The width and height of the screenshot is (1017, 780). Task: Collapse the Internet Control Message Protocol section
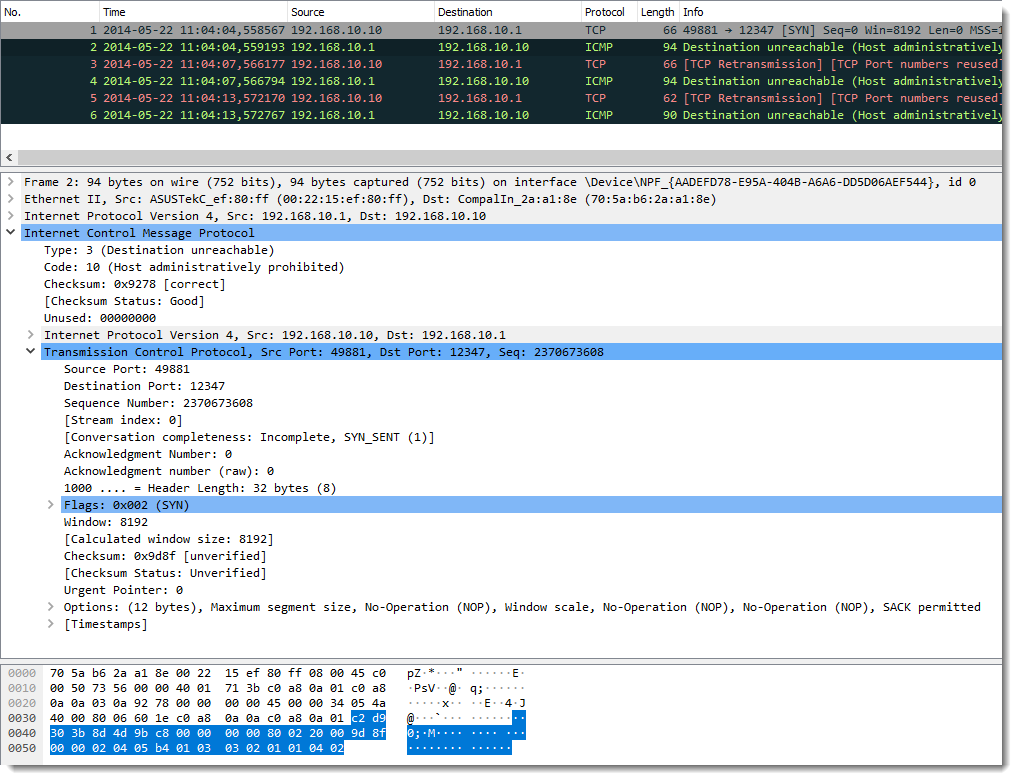click(x=10, y=232)
